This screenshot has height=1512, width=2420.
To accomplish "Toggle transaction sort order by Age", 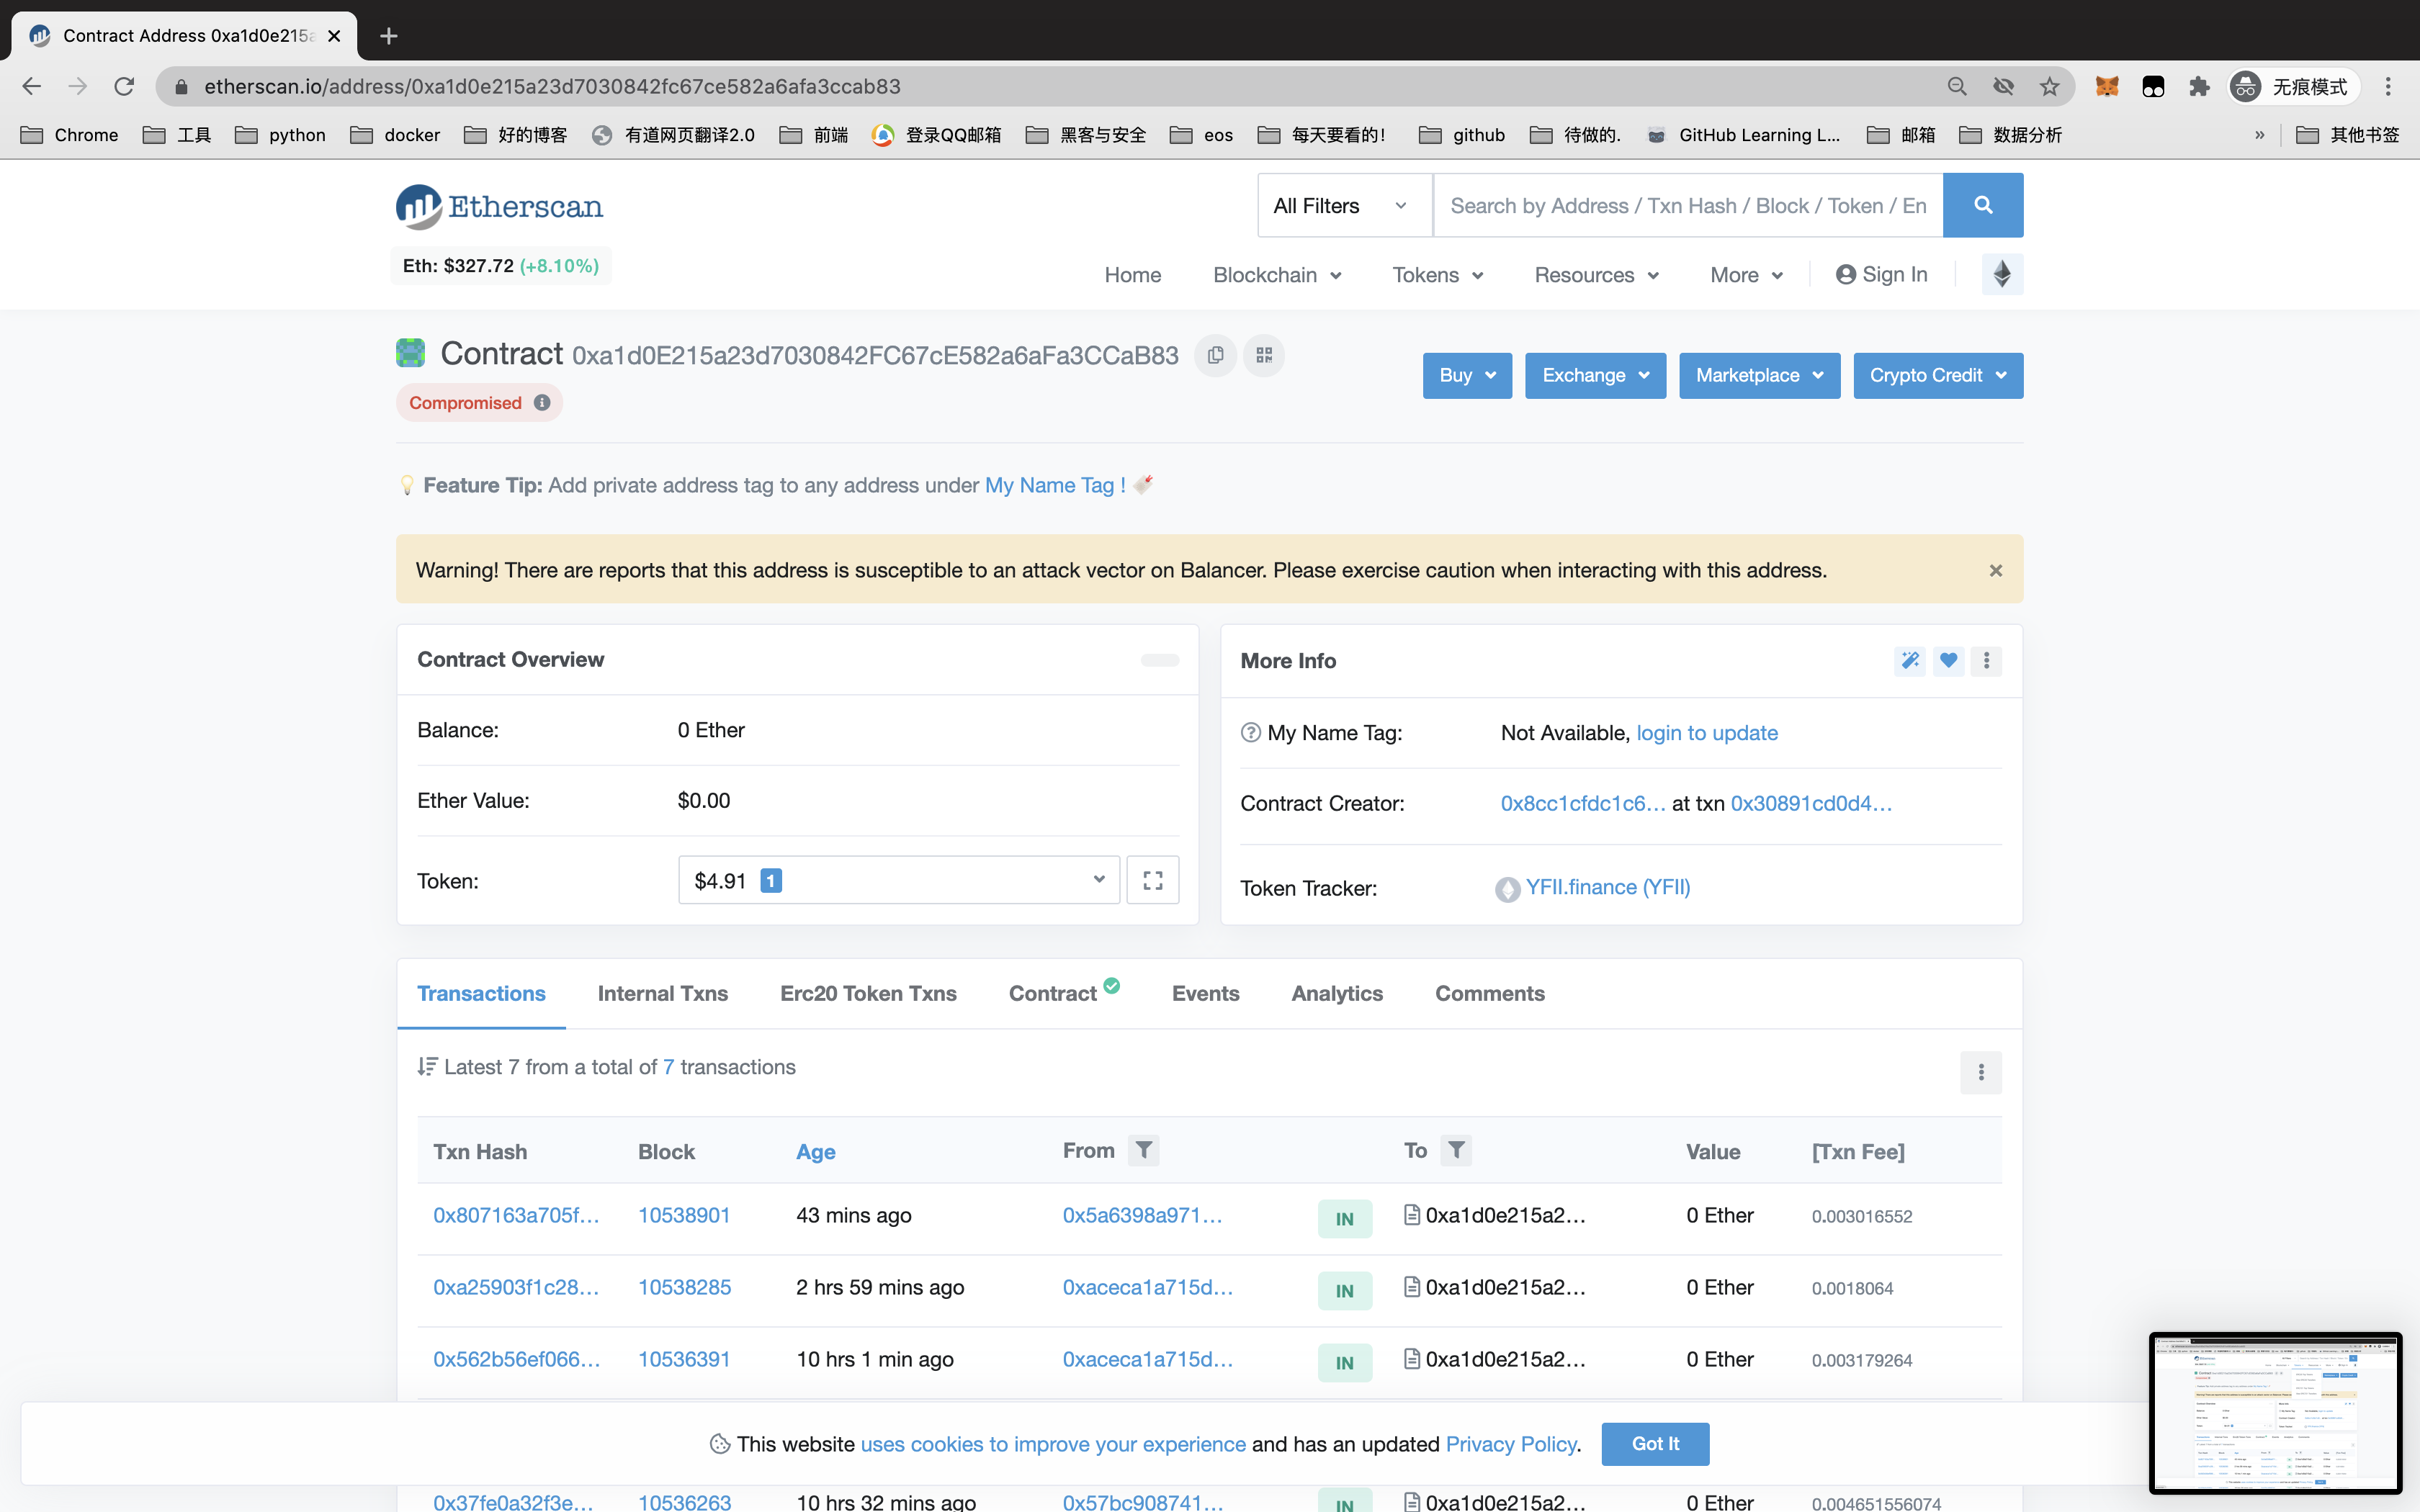I will pyautogui.click(x=815, y=1151).
